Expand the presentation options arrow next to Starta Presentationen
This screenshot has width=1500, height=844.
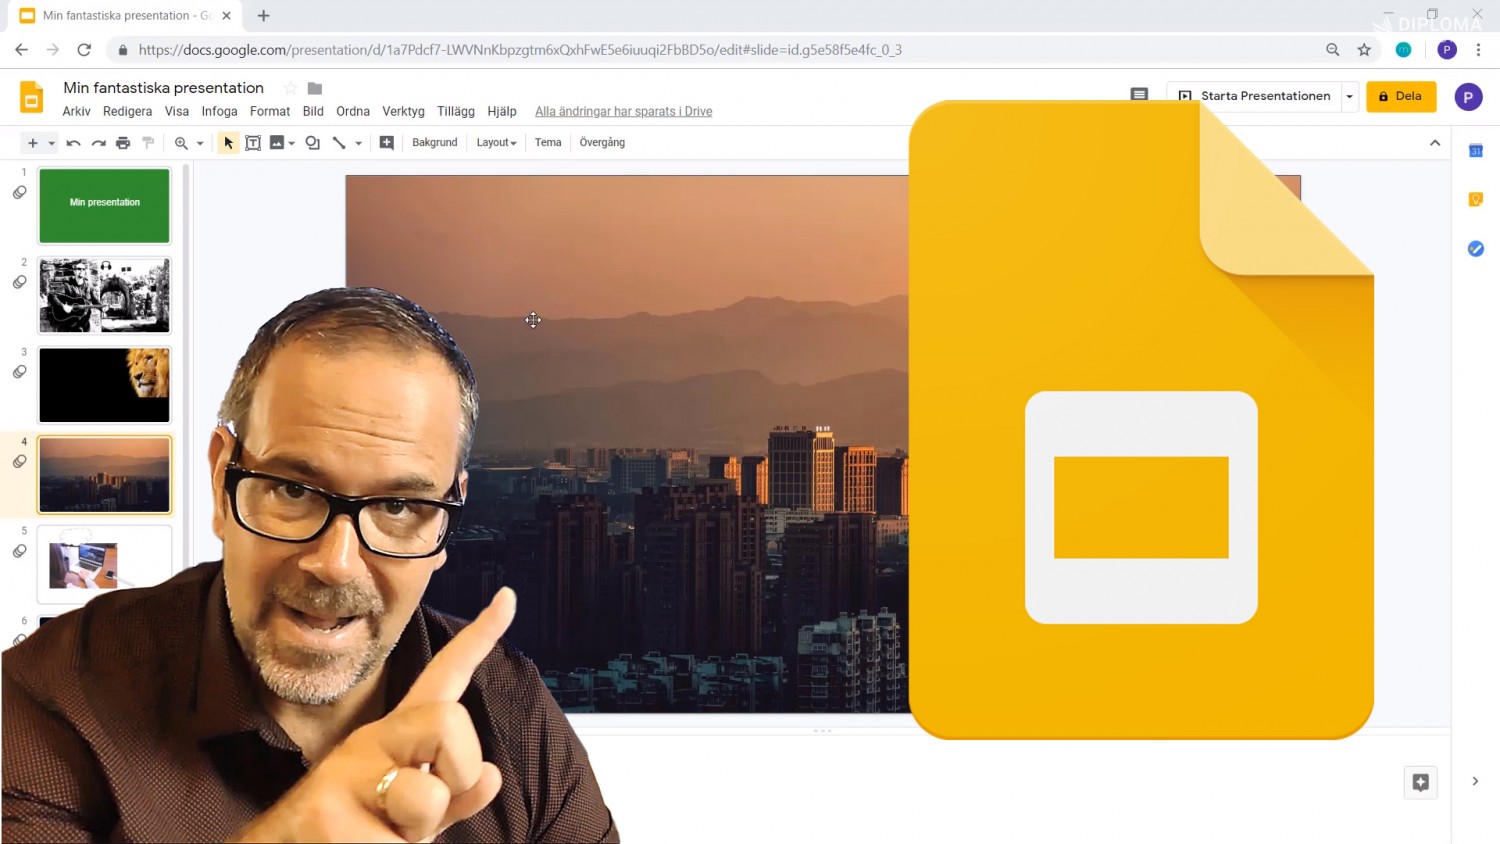pyautogui.click(x=1349, y=96)
